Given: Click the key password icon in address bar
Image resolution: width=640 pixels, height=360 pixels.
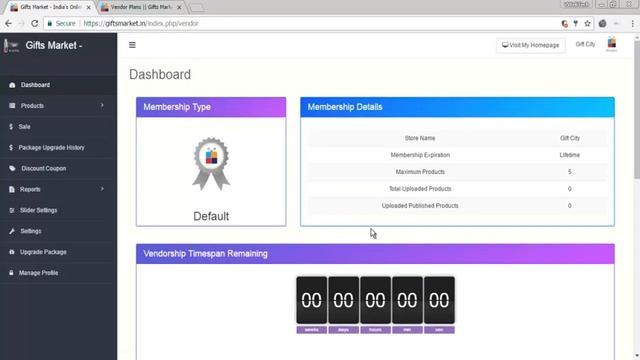Looking at the screenshot, I should click(x=576, y=24).
